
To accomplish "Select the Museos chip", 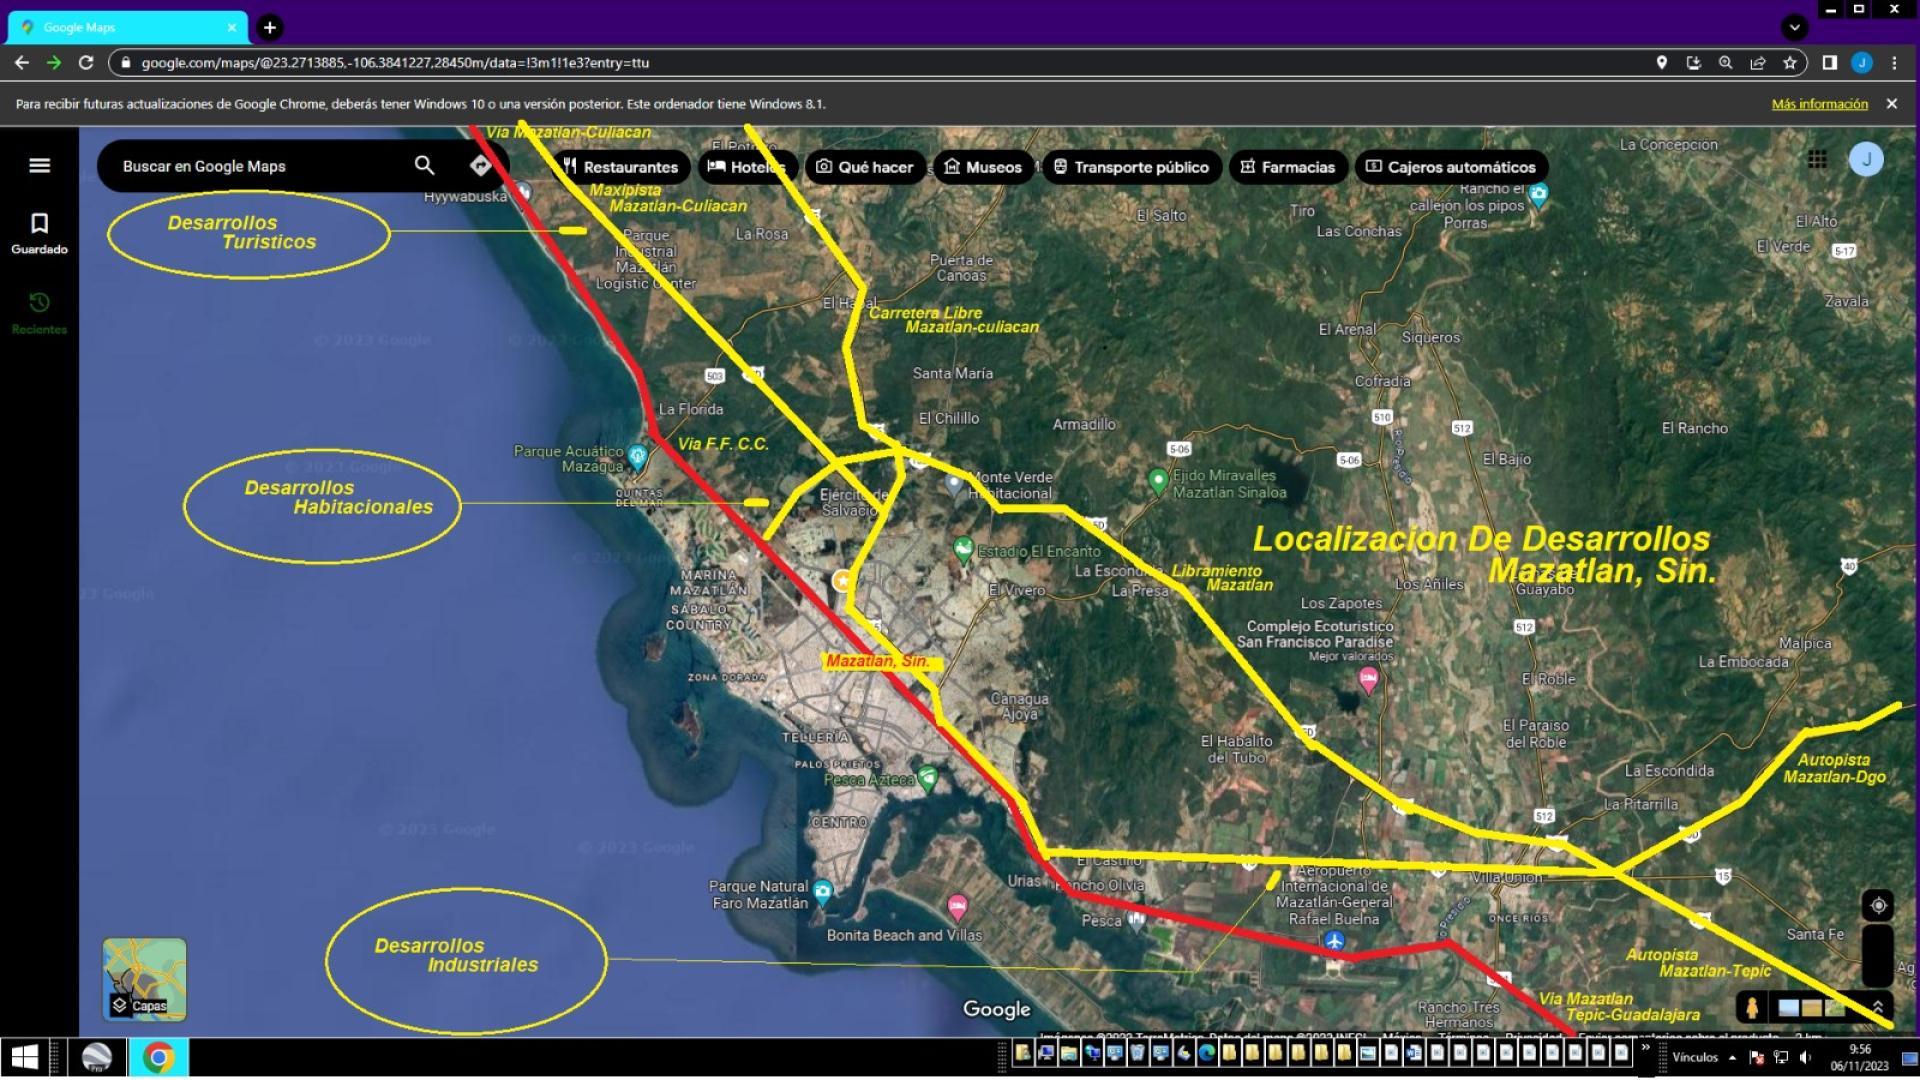I will pyautogui.click(x=983, y=167).
